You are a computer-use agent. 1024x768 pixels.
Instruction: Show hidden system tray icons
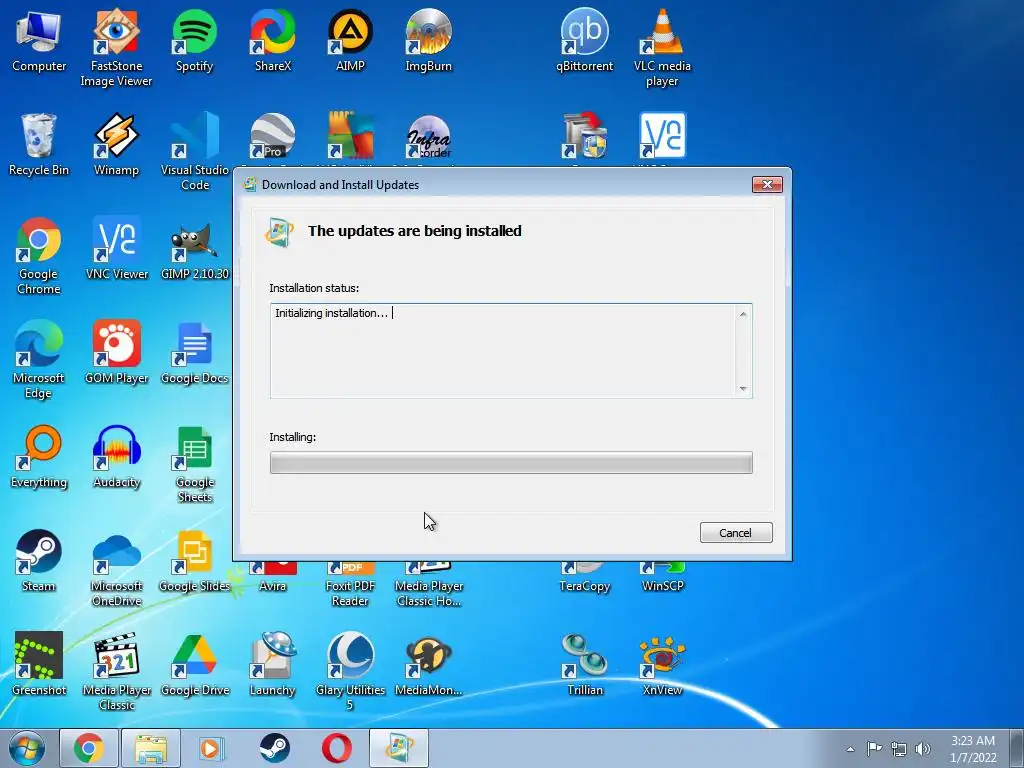(x=850, y=749)
